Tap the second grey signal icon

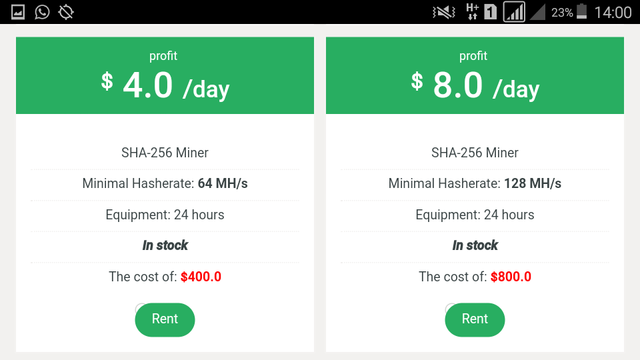[x=538, y=12]
